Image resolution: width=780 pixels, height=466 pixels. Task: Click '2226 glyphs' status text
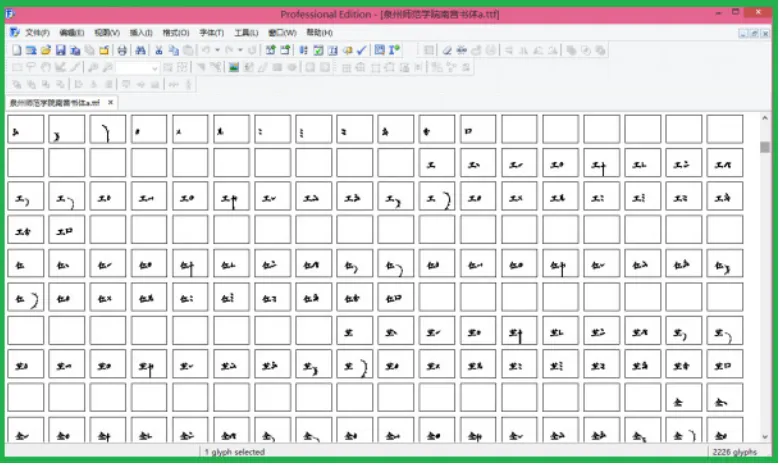tap(734, 452)
